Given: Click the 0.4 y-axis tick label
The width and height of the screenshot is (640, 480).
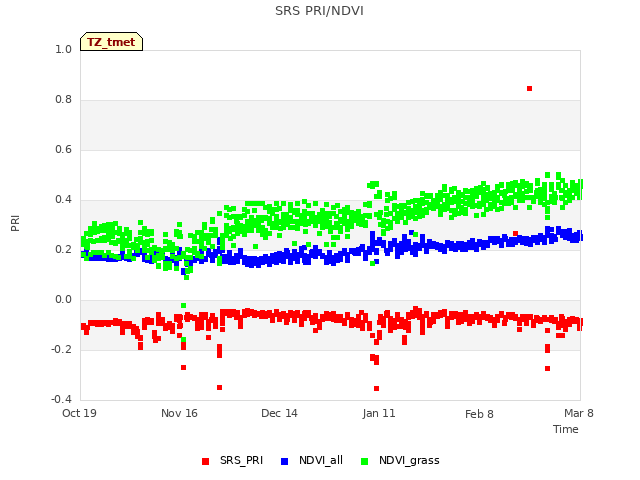Looking at the screenshot, I should click(63, 200).
